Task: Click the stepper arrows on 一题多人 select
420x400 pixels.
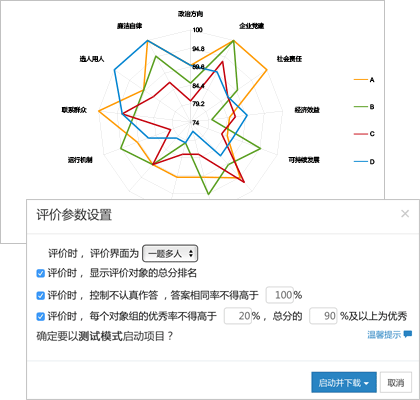Action: pyautogui.click(x=191, y=253)
